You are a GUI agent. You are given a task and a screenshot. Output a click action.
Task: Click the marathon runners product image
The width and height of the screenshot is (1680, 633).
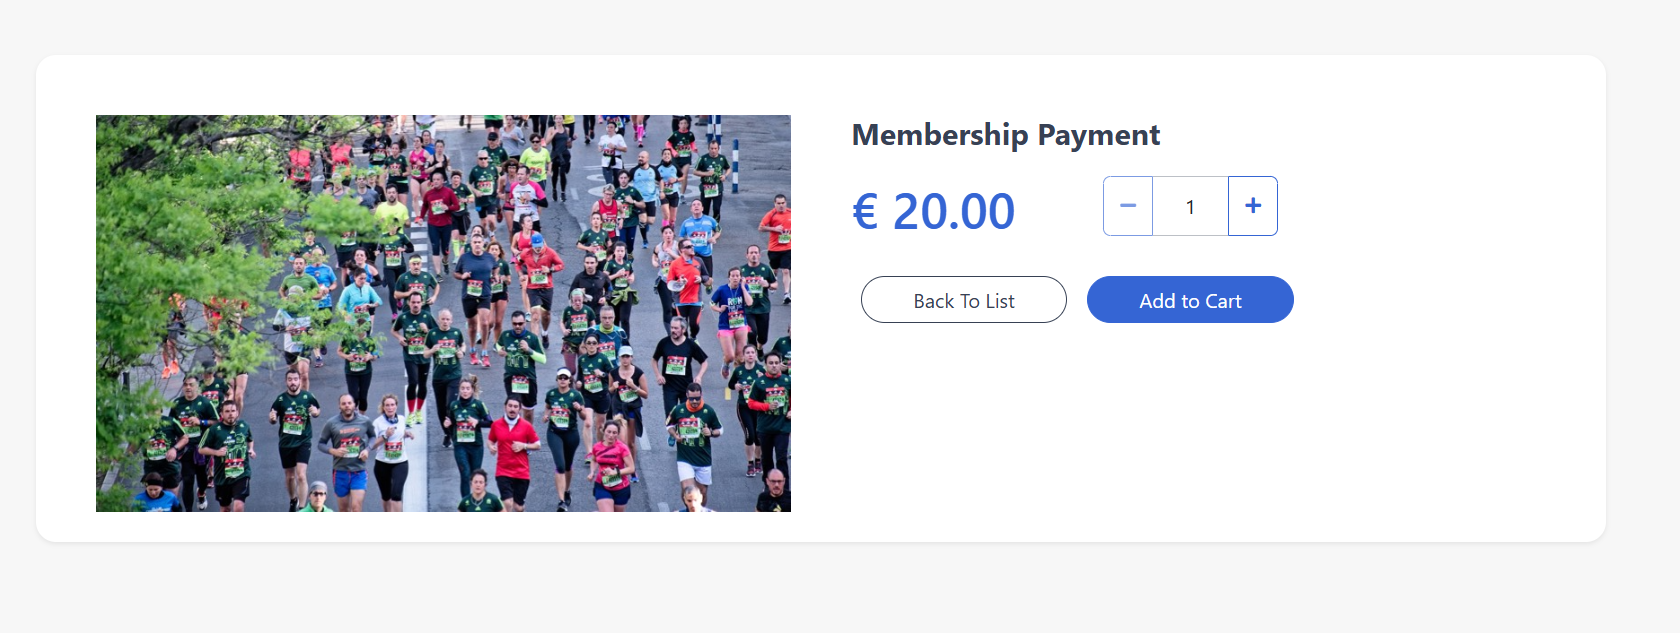click(443, 313)
